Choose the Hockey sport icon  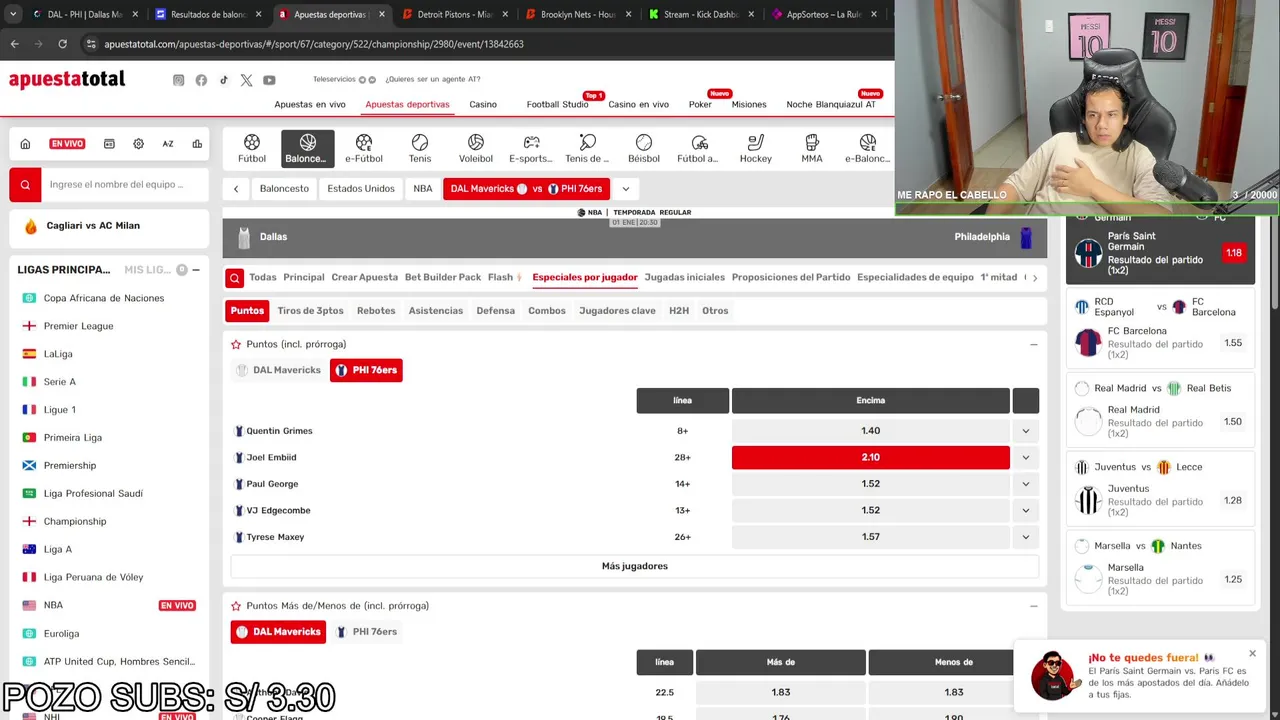click(756, 148)
